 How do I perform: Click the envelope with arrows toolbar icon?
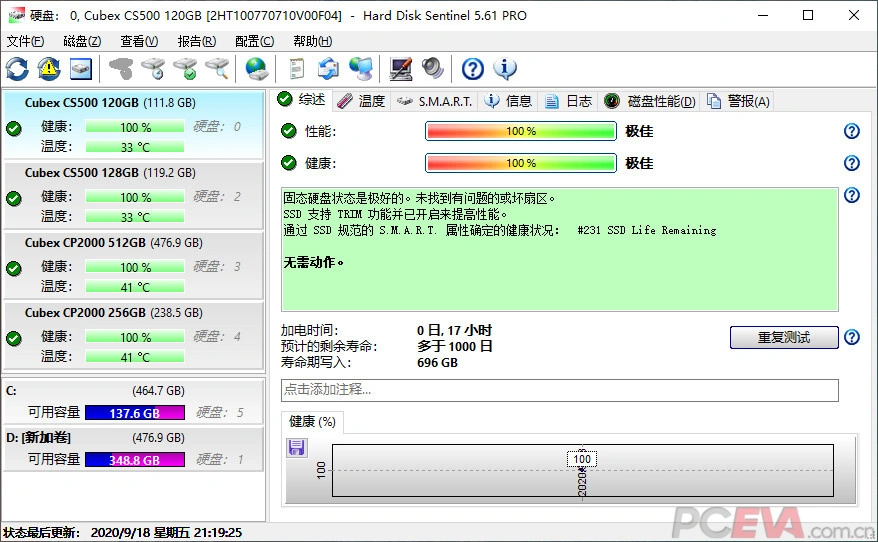[328, 68]
